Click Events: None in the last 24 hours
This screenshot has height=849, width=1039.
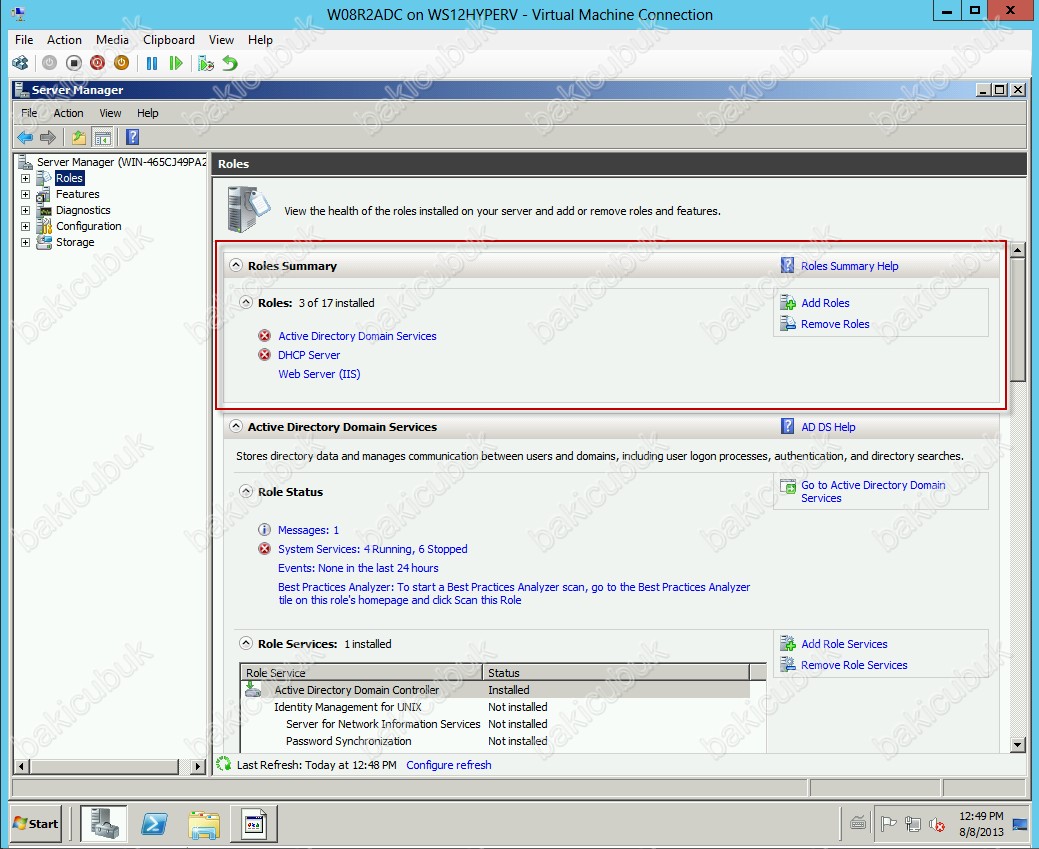tap(358, 568)
